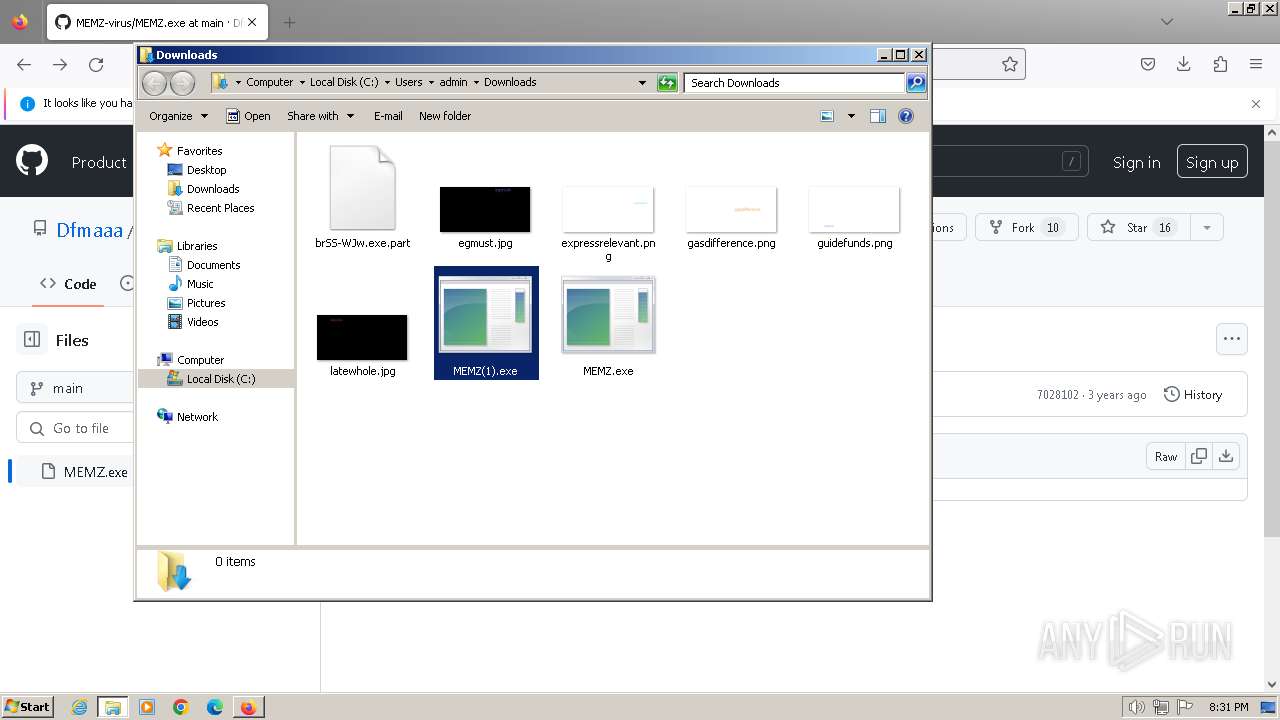Open Explorer help icon
The image size is (1280, 720).
pos(906,116)
